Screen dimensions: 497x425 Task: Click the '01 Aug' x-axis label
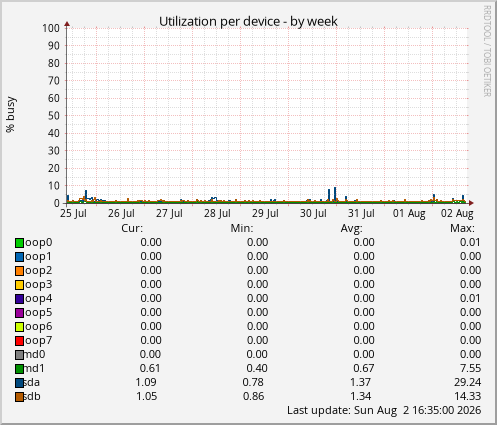(x=409, y=213)
